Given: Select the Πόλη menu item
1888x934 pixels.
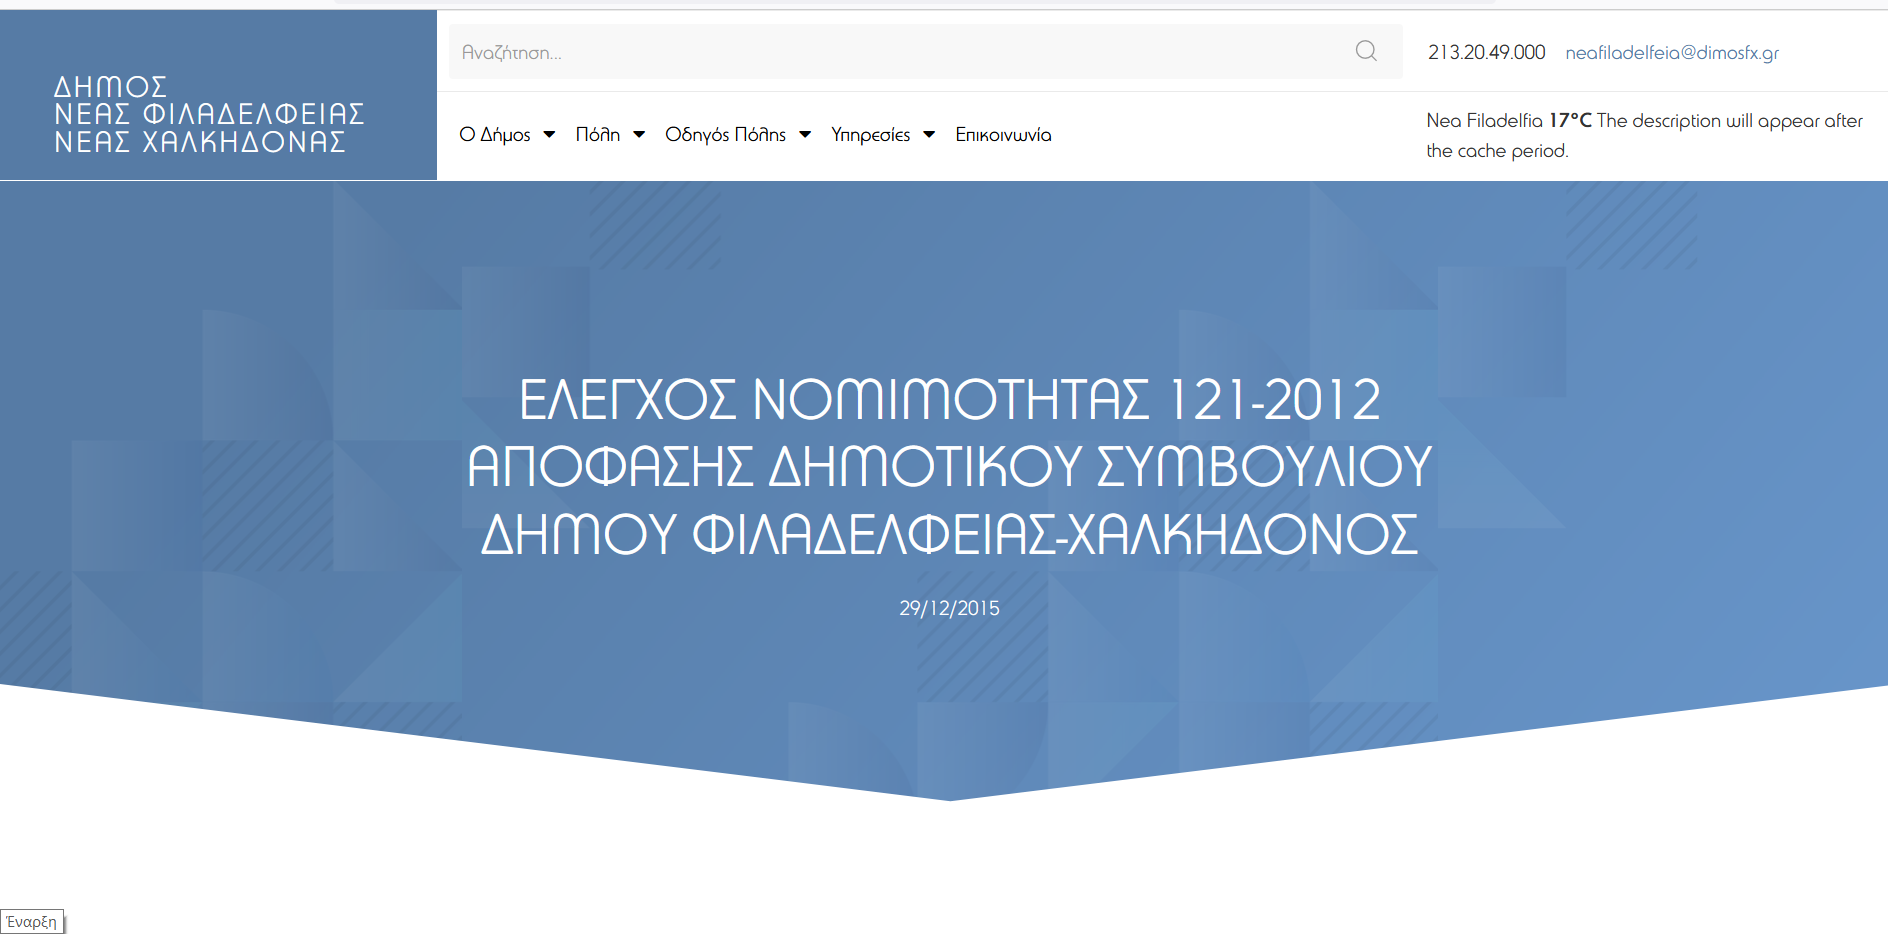Looking at the screenshot, I should tap(598, 135).
